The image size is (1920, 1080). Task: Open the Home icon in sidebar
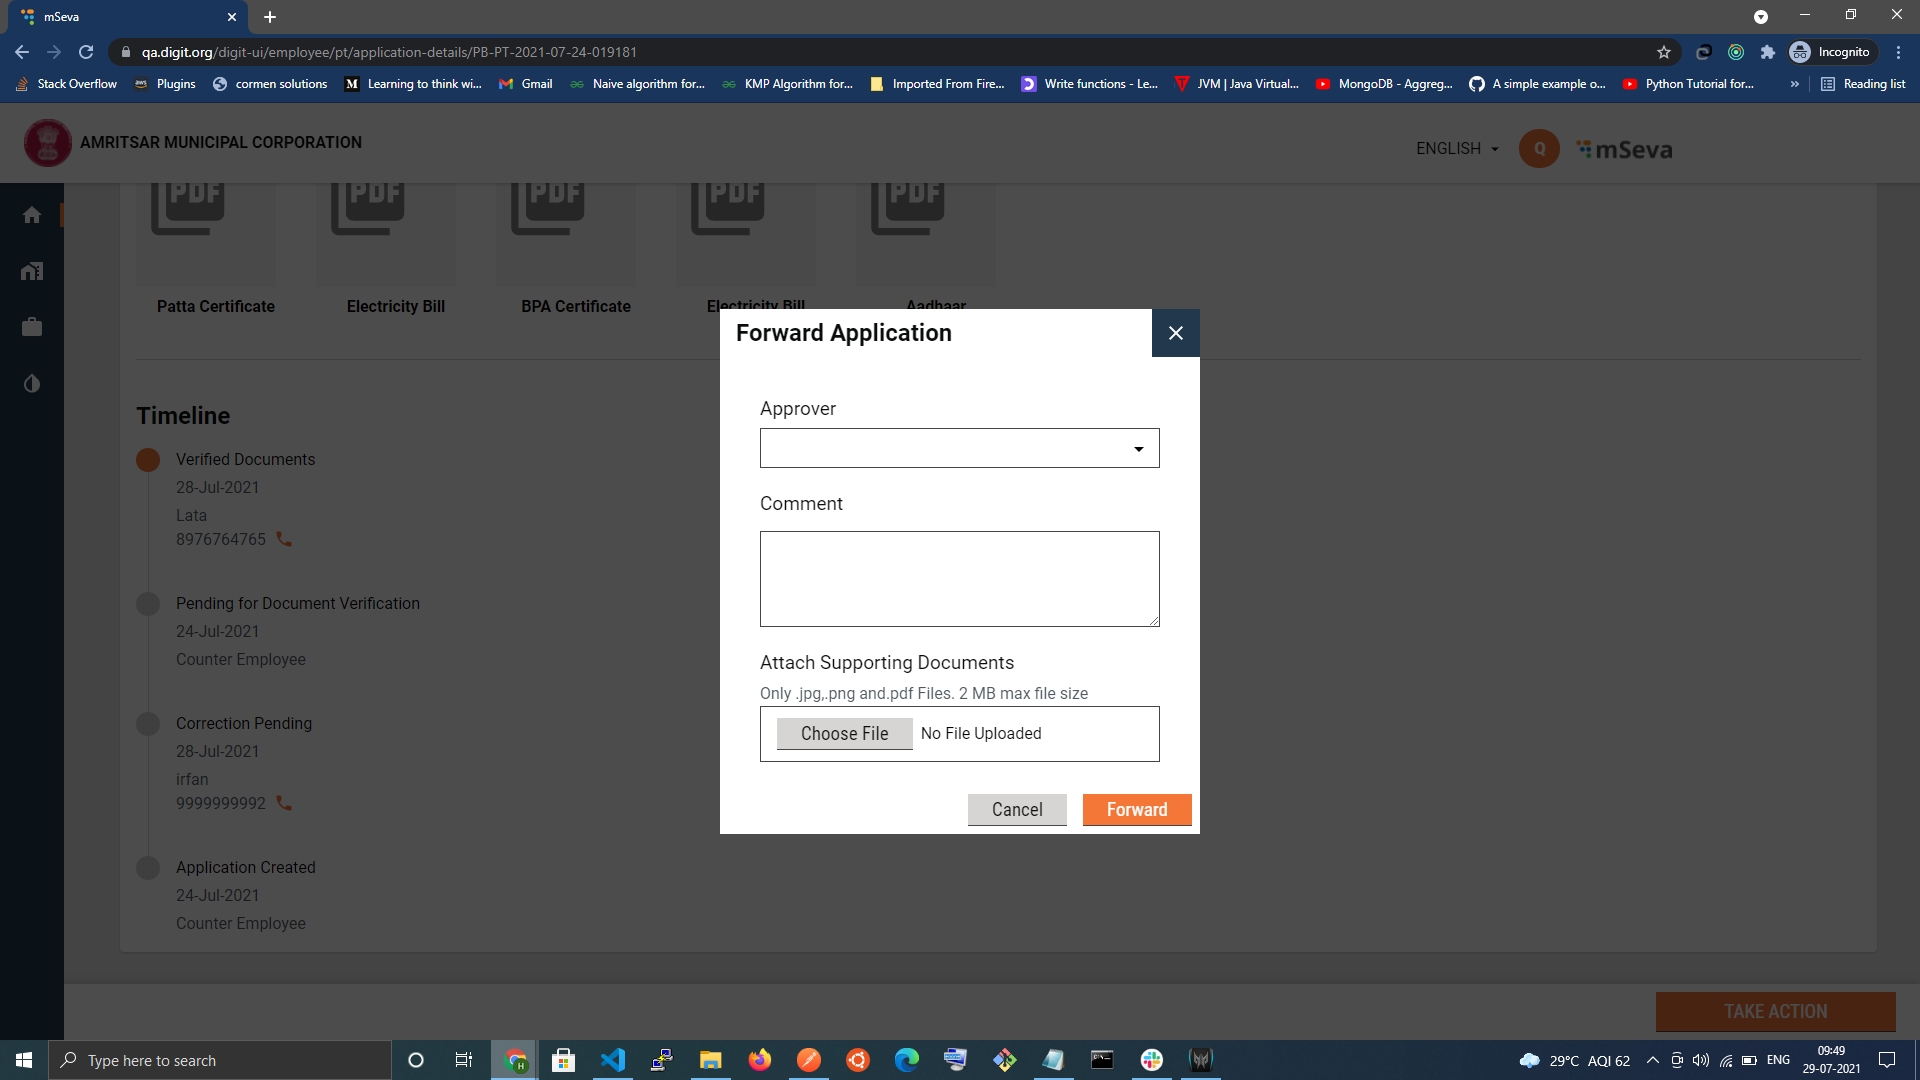click(32, 215)
